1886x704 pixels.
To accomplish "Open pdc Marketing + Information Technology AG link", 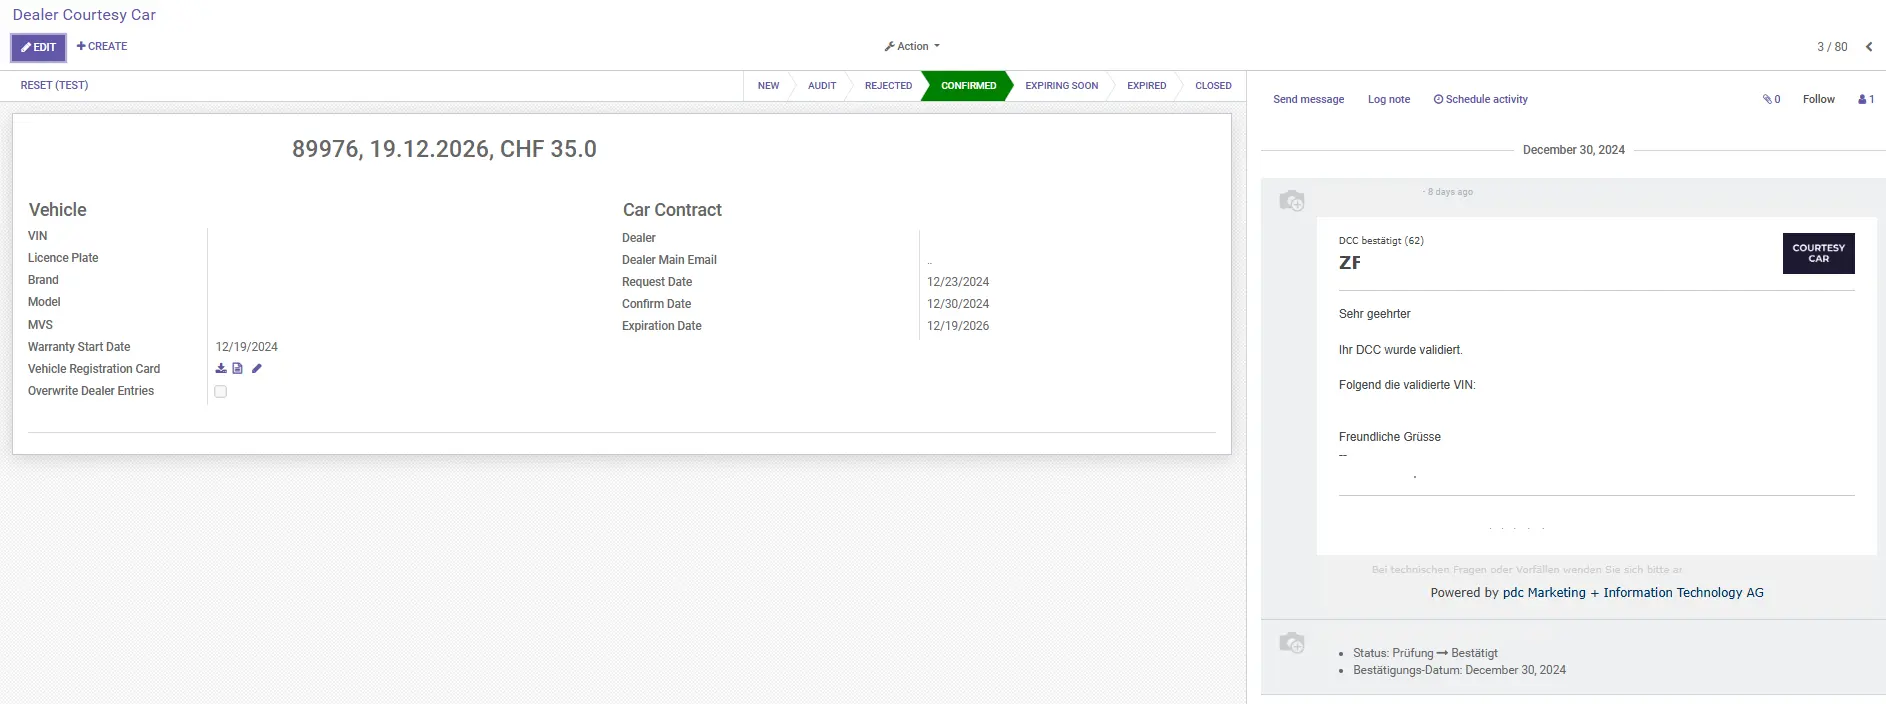I will coord(1633,593).
